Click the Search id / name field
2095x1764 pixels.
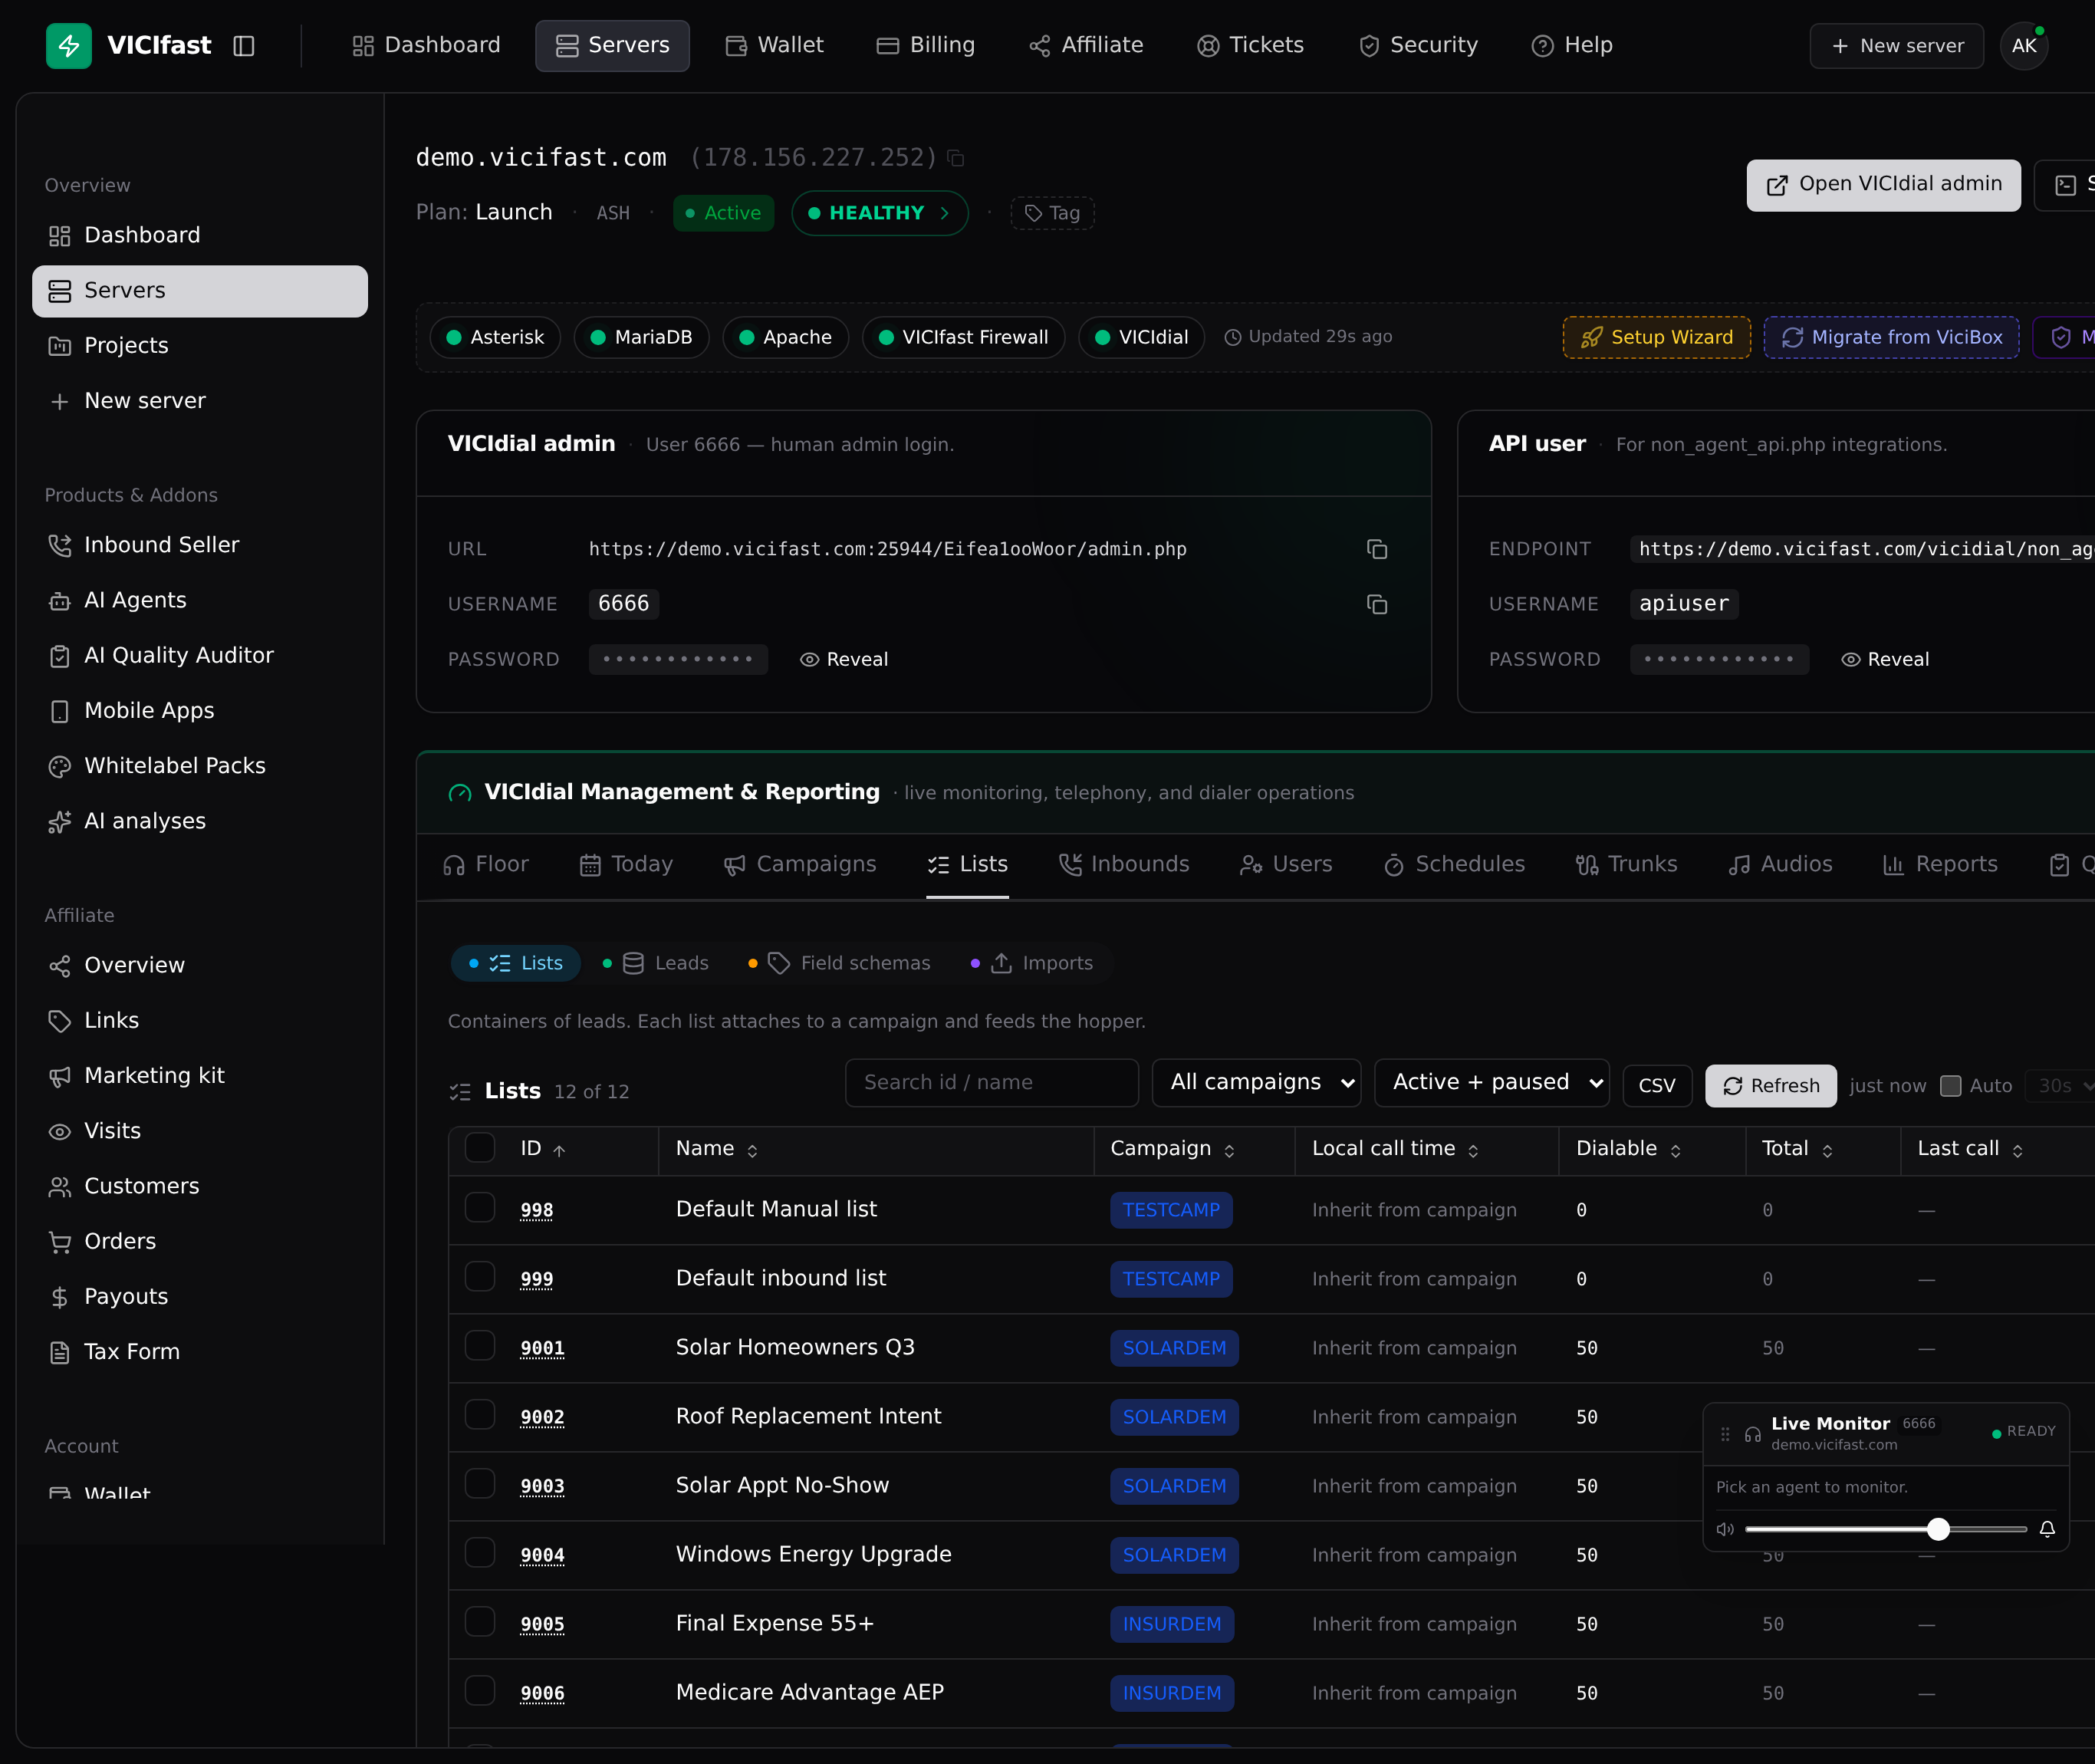point(991,1083)
